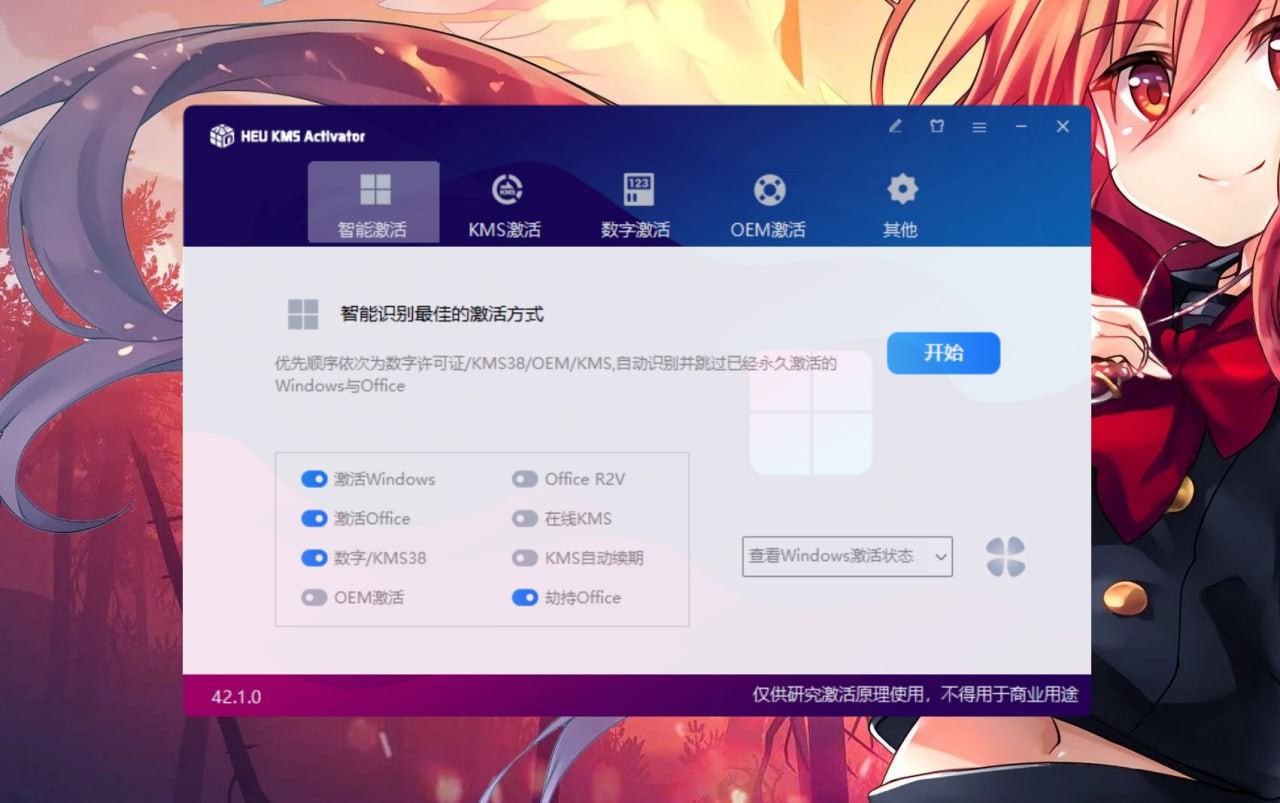This screenshot has height=803, width=1280.
Task: Open 其他 settings gear icon
Action: click(x=900, y=188)
